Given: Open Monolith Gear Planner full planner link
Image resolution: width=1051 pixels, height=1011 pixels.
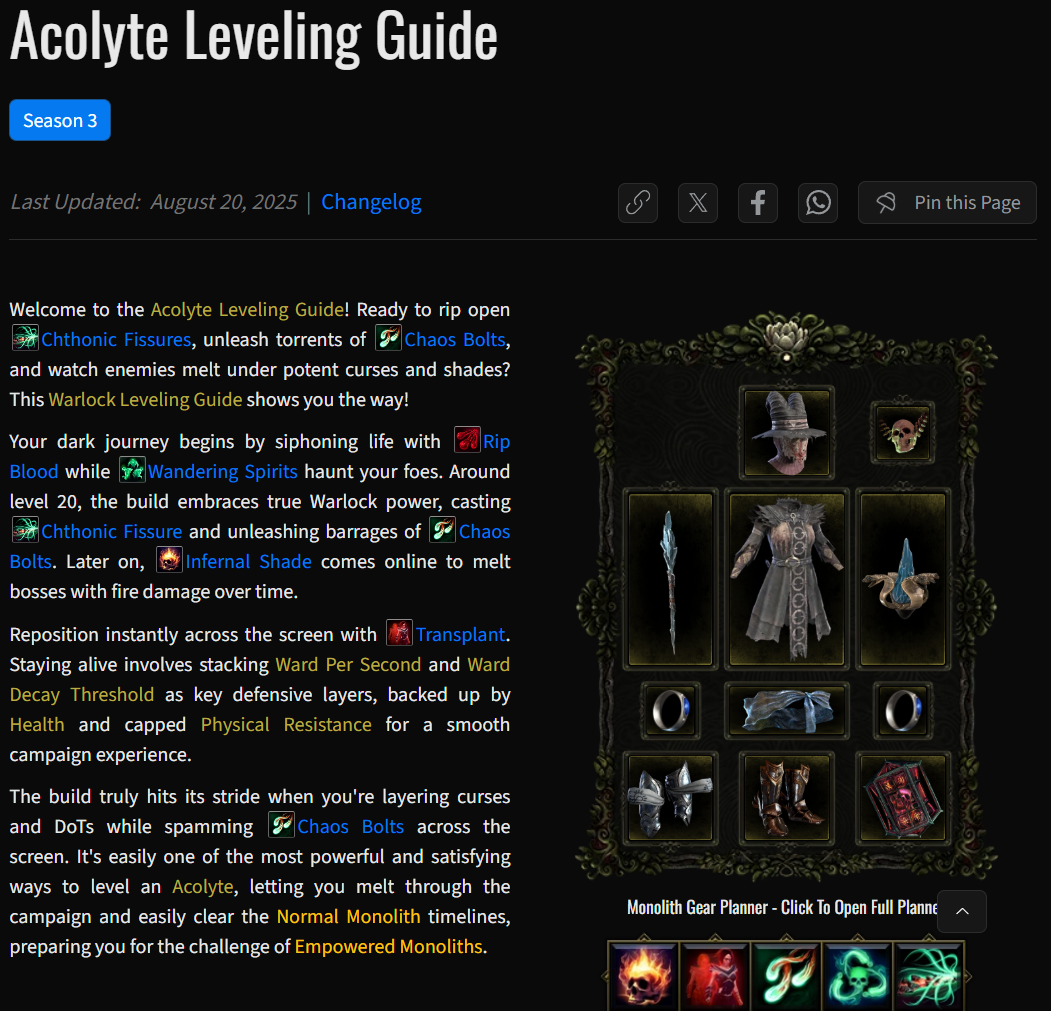Looking at the screenshot, I should (782, 908).
